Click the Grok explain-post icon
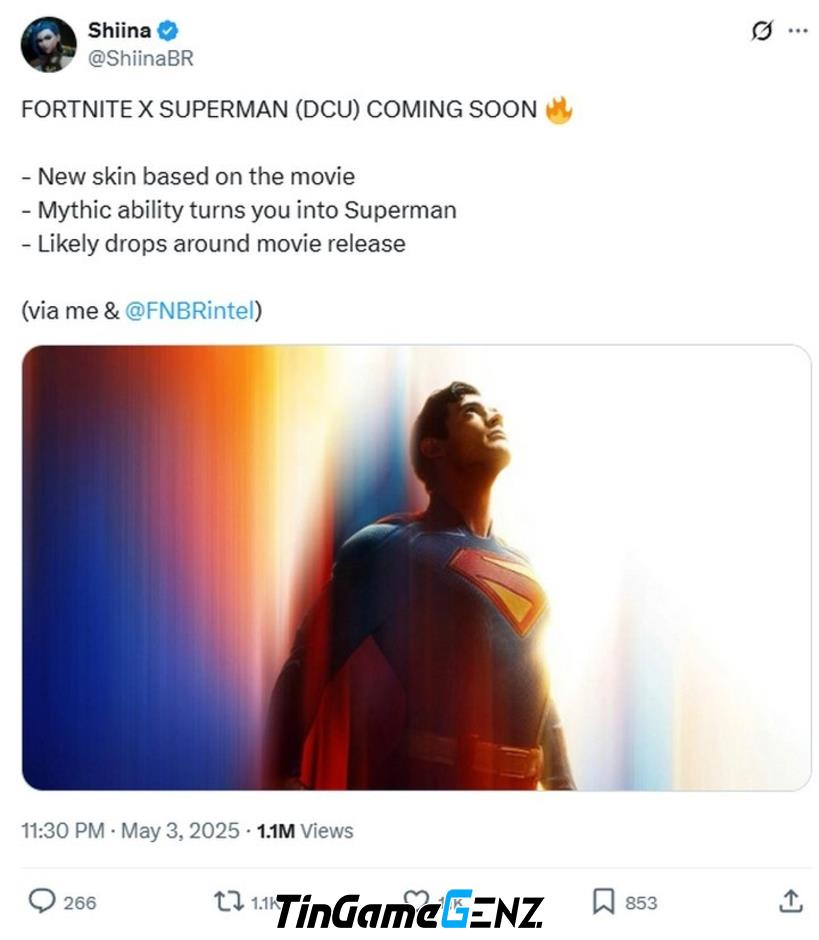The image size is (819, 940). tap(761, 31)
